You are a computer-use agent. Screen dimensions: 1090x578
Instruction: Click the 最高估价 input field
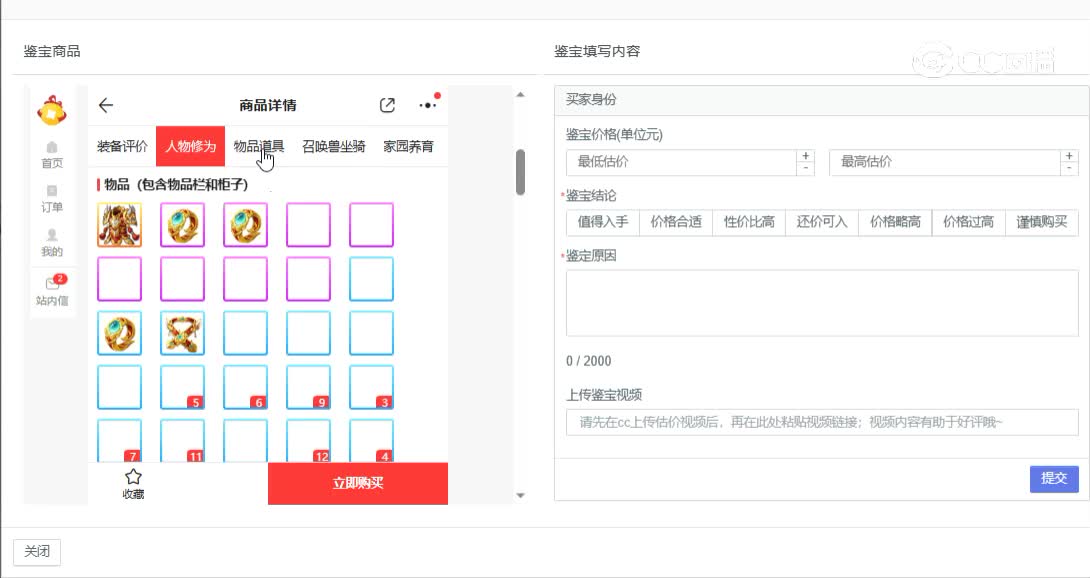click(945, 162)
